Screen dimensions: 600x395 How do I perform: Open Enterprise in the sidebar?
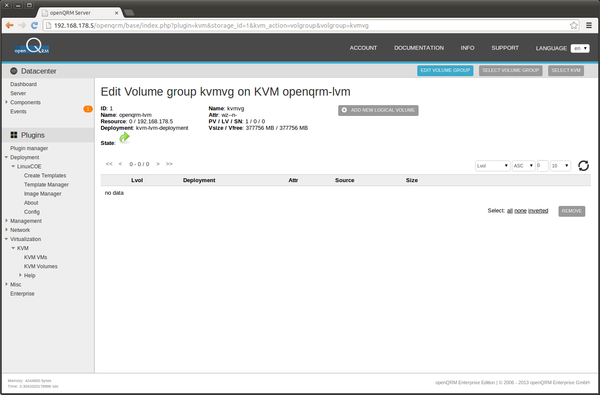tap(22, 294)
